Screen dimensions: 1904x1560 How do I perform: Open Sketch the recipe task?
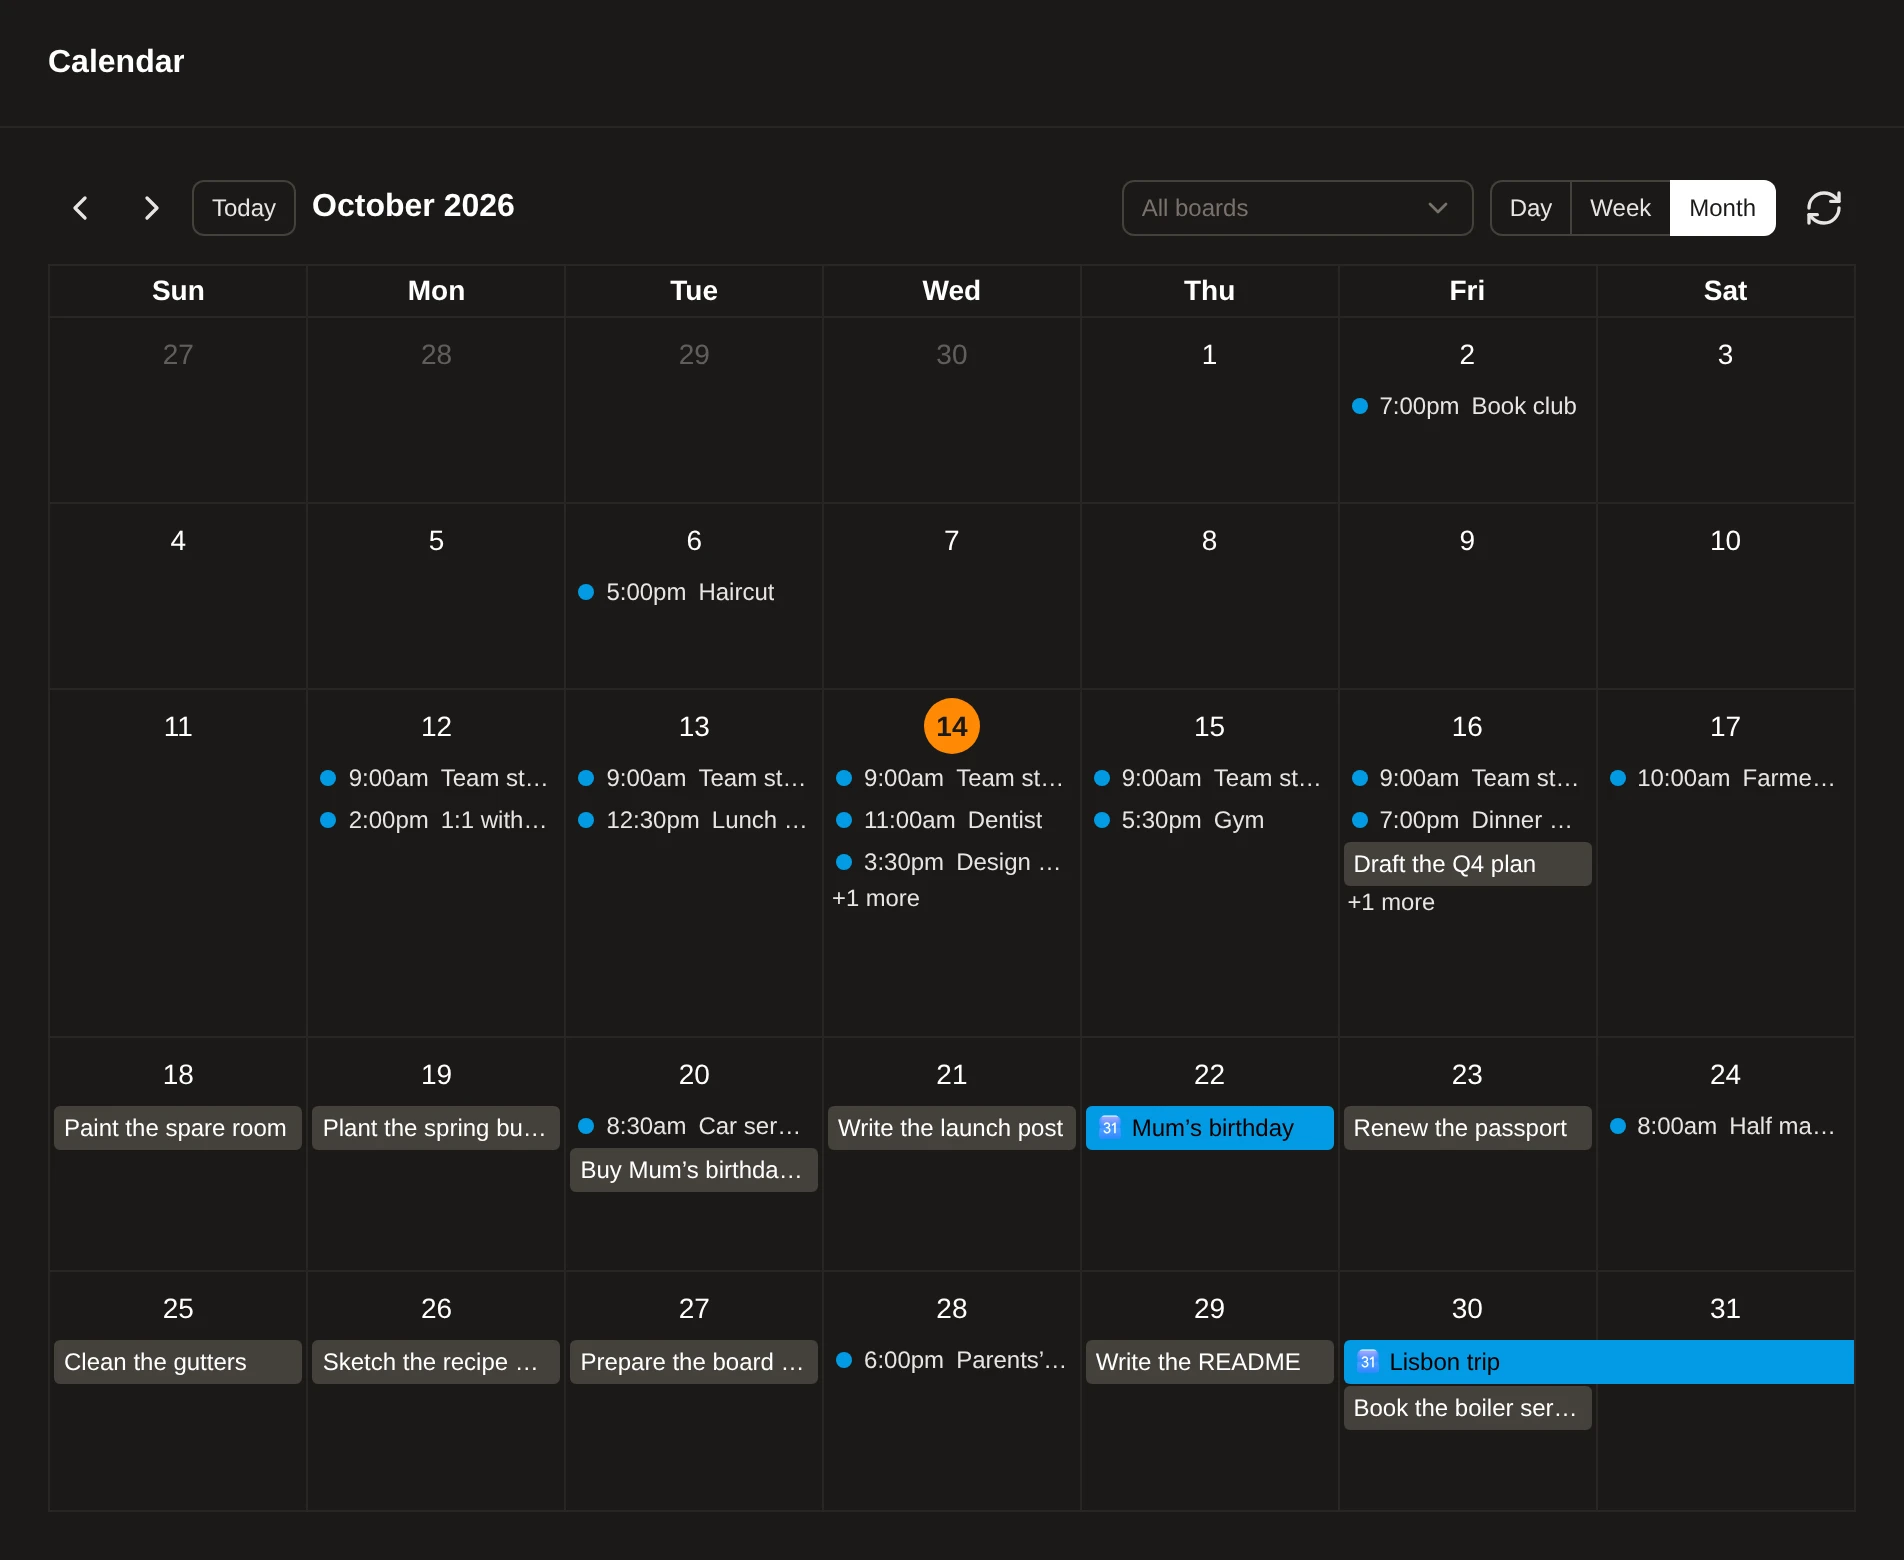pyautogui.click(x=436, y=1362)
